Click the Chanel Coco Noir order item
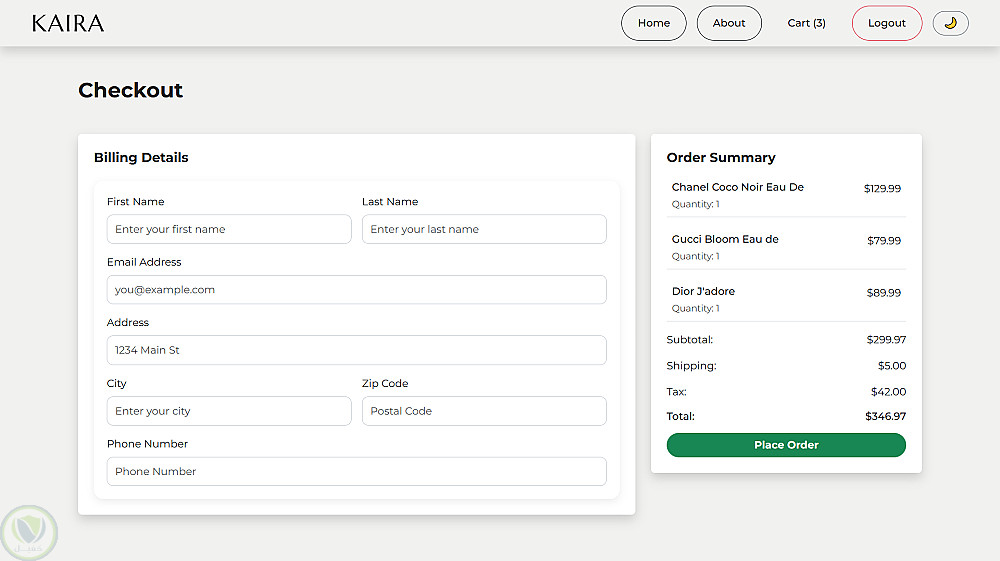 point(738,187)
